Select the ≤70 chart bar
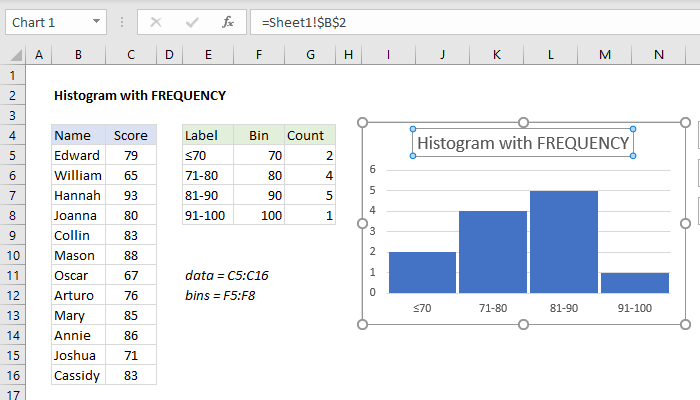 422,272
